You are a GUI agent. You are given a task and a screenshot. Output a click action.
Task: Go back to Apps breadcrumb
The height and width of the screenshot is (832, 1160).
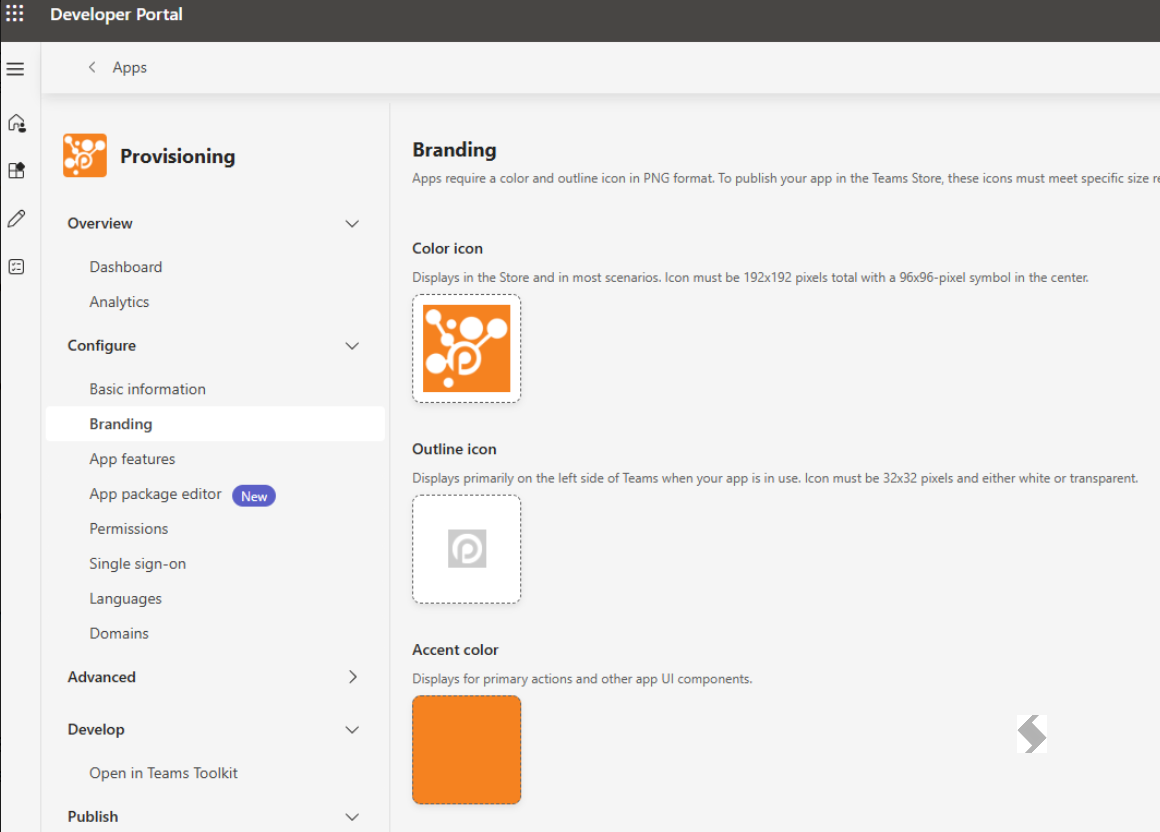tap(129, 67)
